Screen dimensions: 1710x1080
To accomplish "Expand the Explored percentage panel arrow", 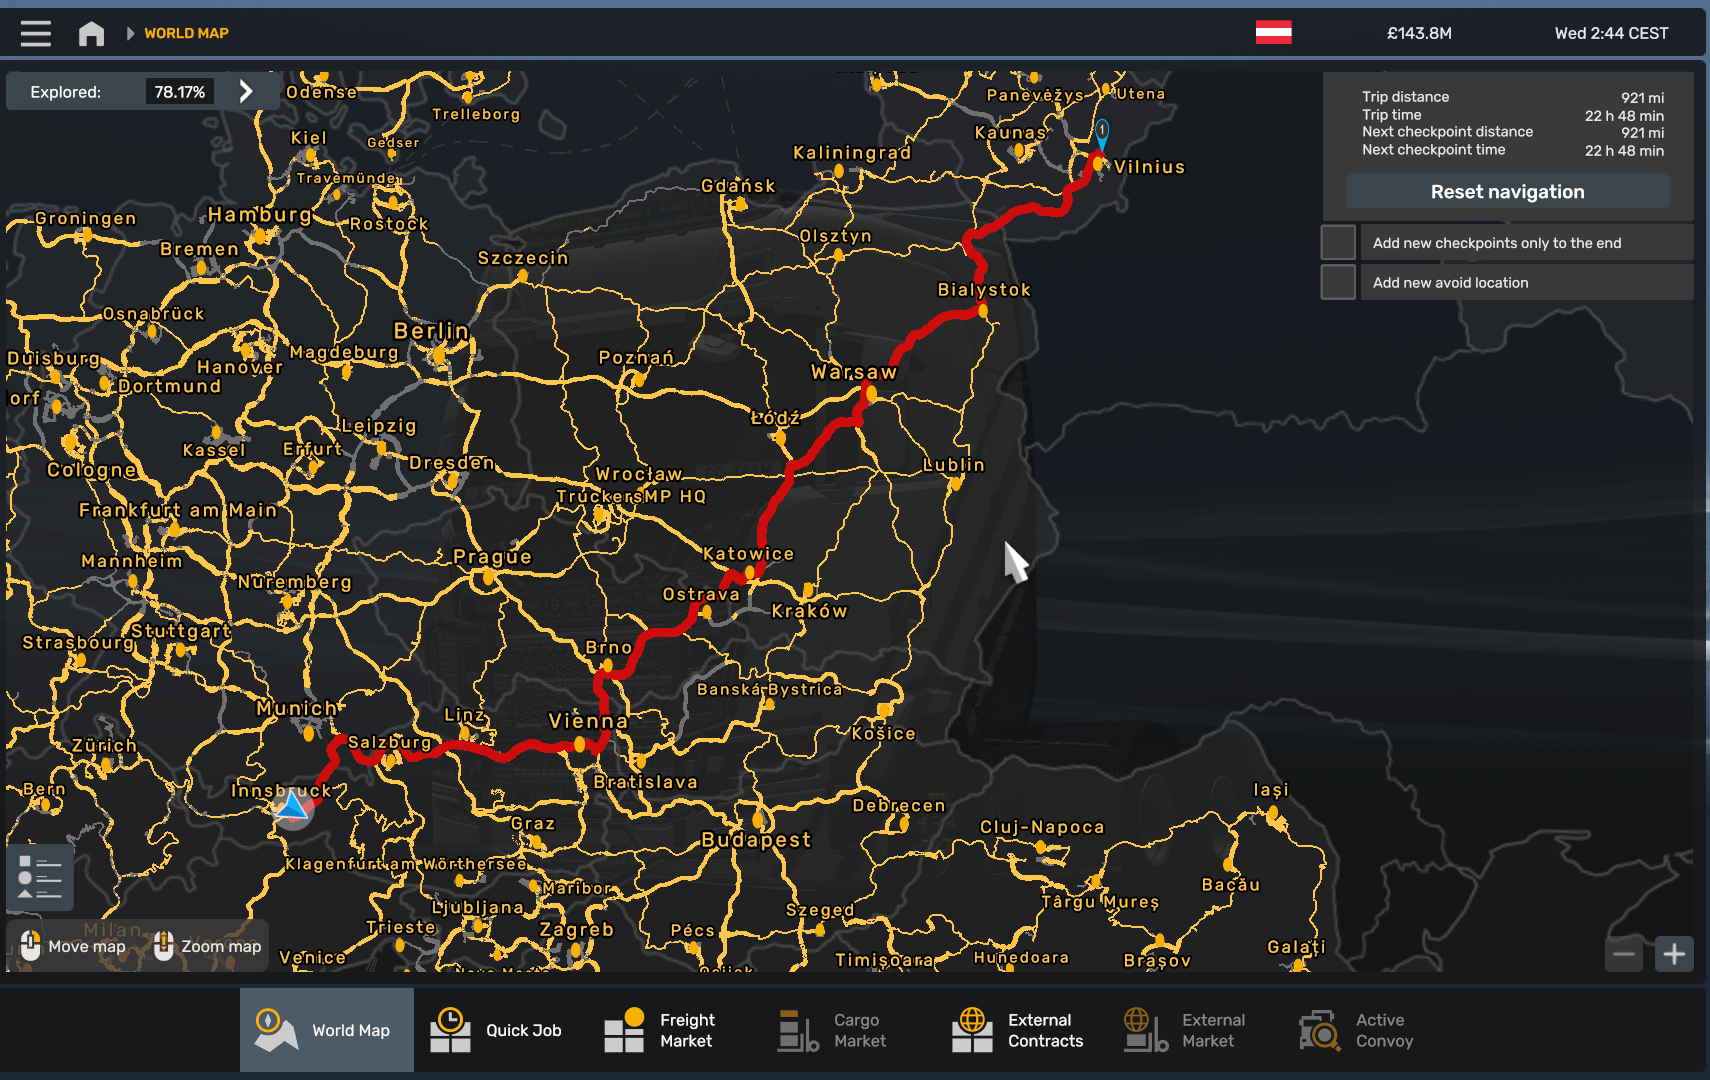I will tap(246, 92).
